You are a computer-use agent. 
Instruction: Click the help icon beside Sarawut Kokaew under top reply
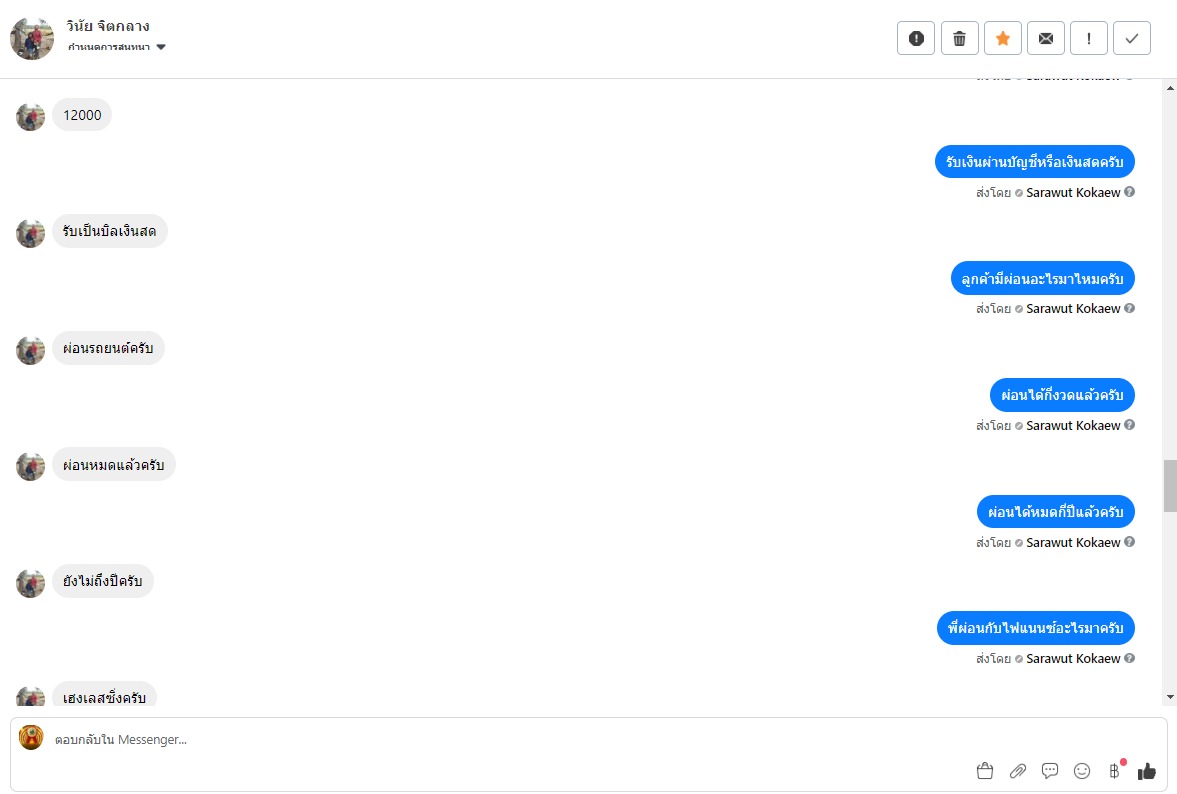coord(1130,192)
